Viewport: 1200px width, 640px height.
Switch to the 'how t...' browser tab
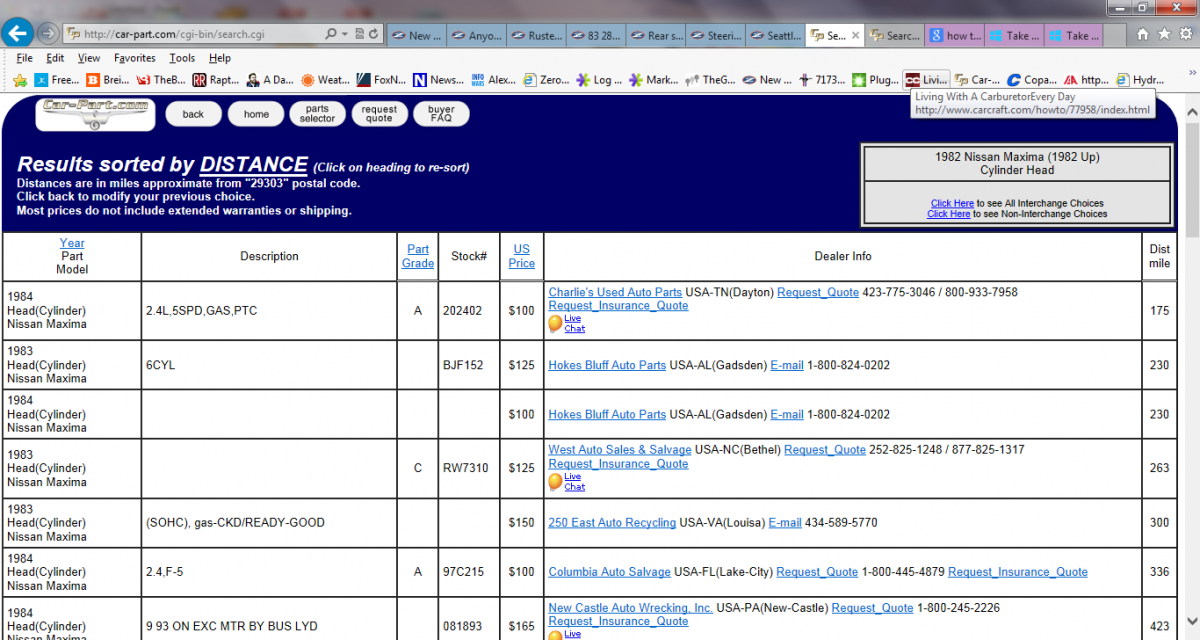point(955,35)
